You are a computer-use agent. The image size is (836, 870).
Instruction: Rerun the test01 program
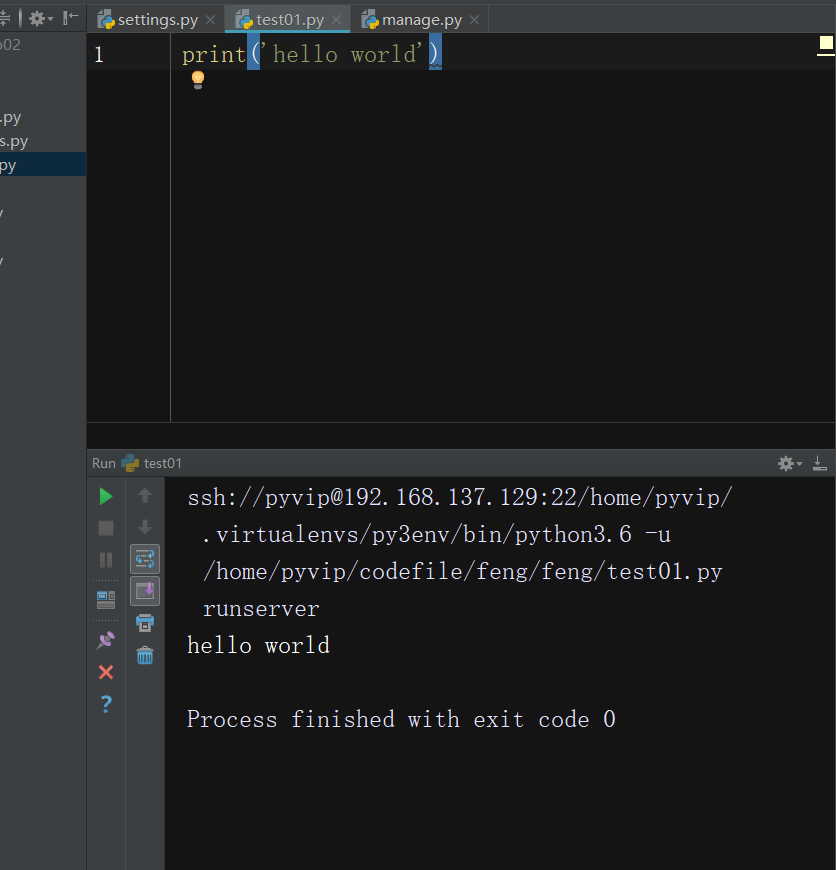104,495
